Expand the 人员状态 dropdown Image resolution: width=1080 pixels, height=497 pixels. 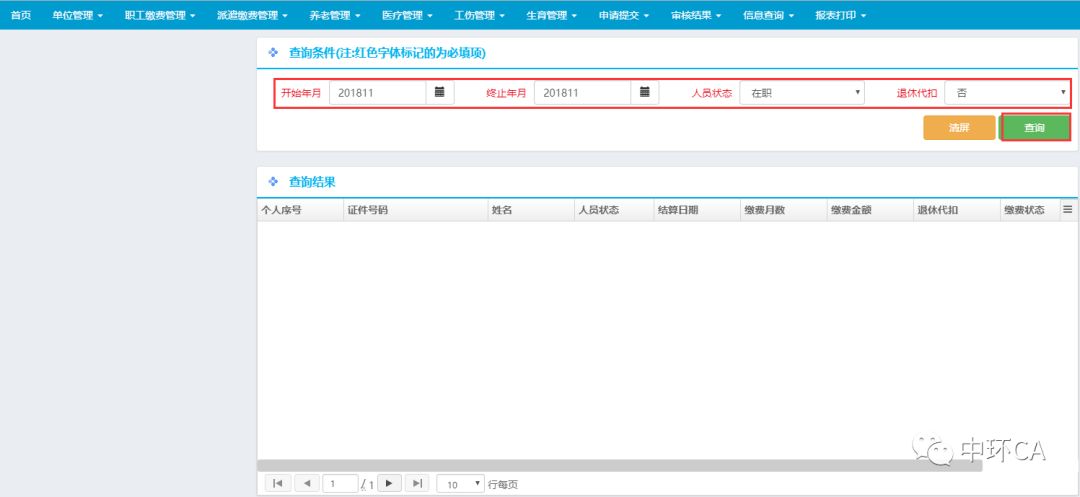pos(801,93)
